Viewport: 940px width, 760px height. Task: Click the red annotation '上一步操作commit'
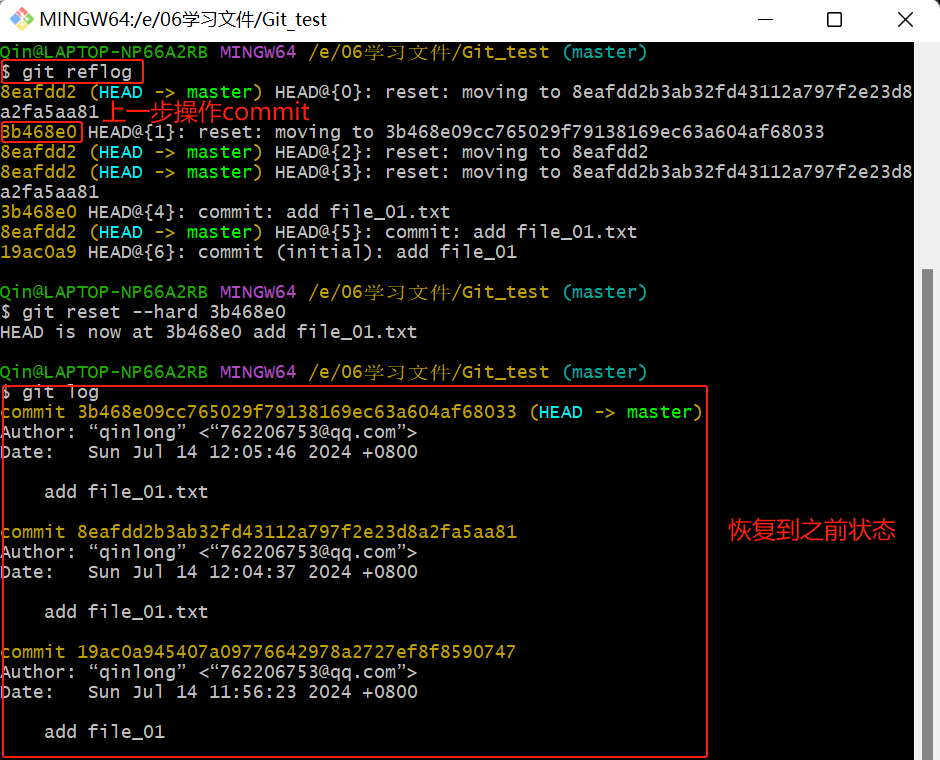207,112
